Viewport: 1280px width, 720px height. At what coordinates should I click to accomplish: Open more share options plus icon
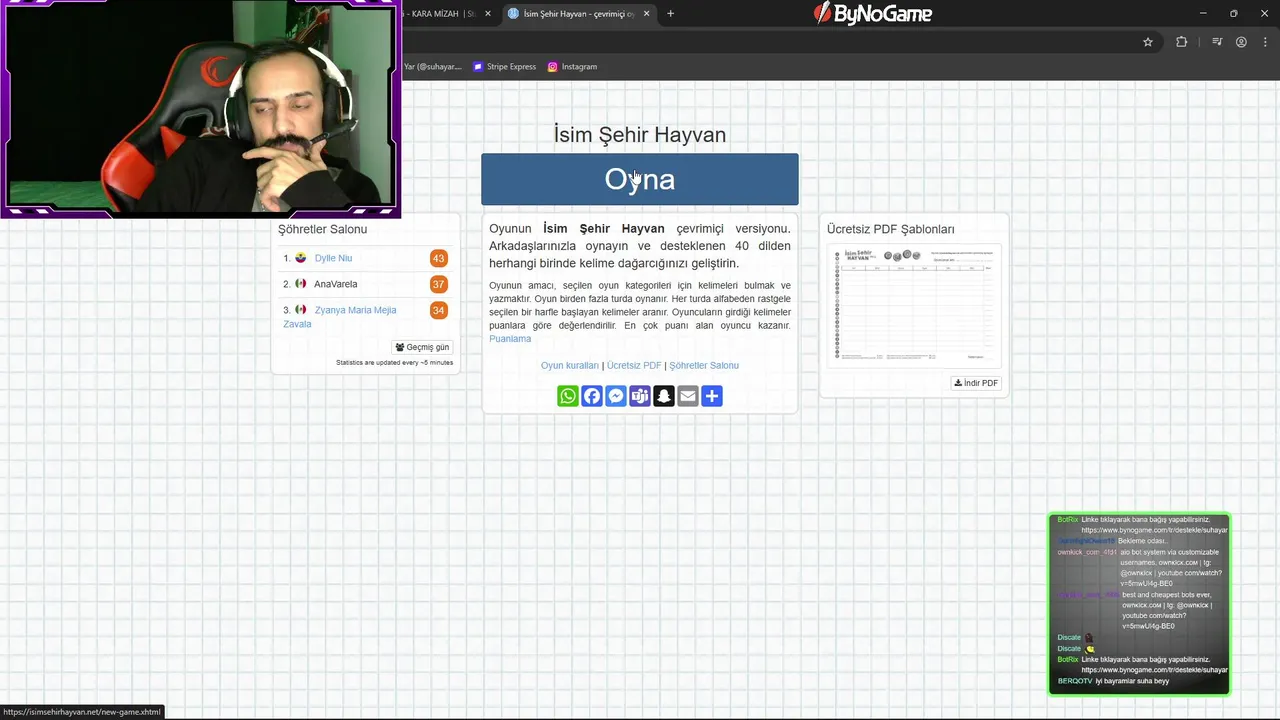pos(712,396)
